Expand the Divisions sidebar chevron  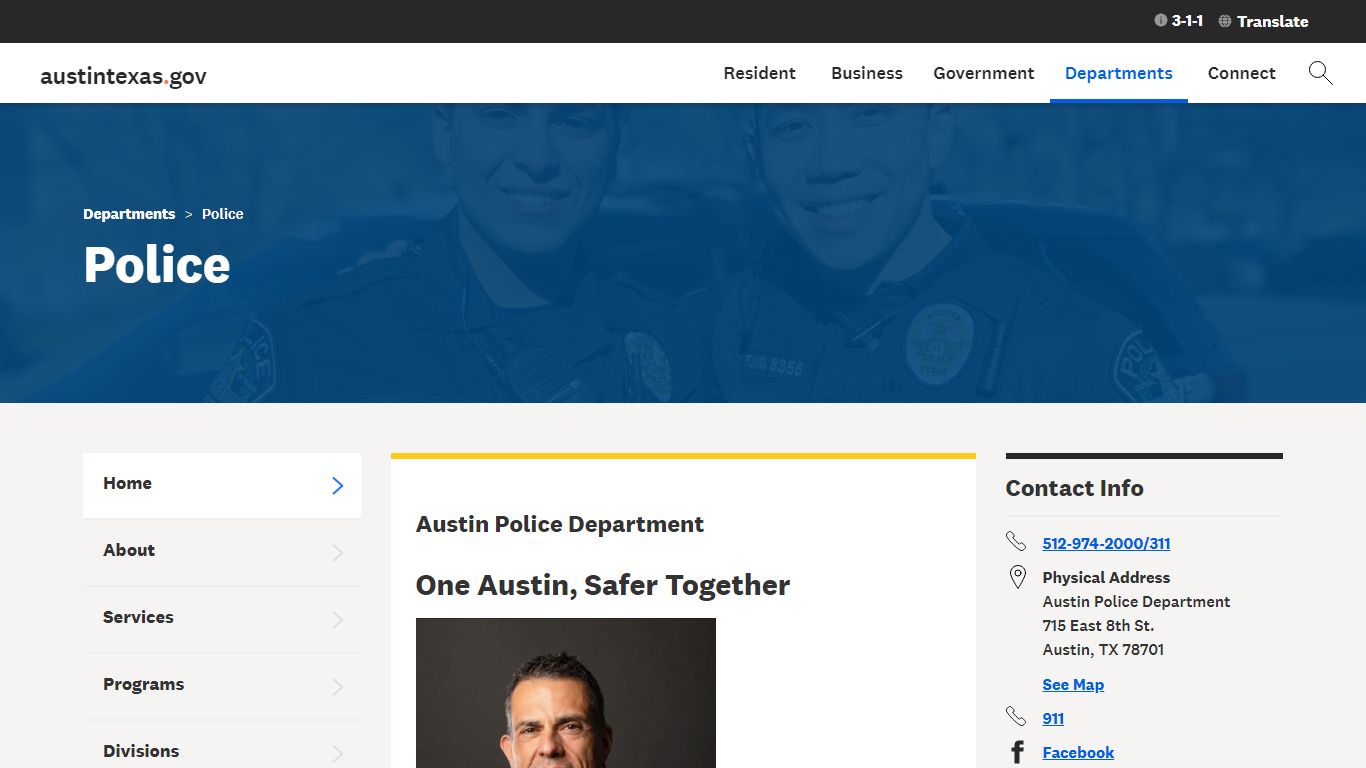point(337,754)
